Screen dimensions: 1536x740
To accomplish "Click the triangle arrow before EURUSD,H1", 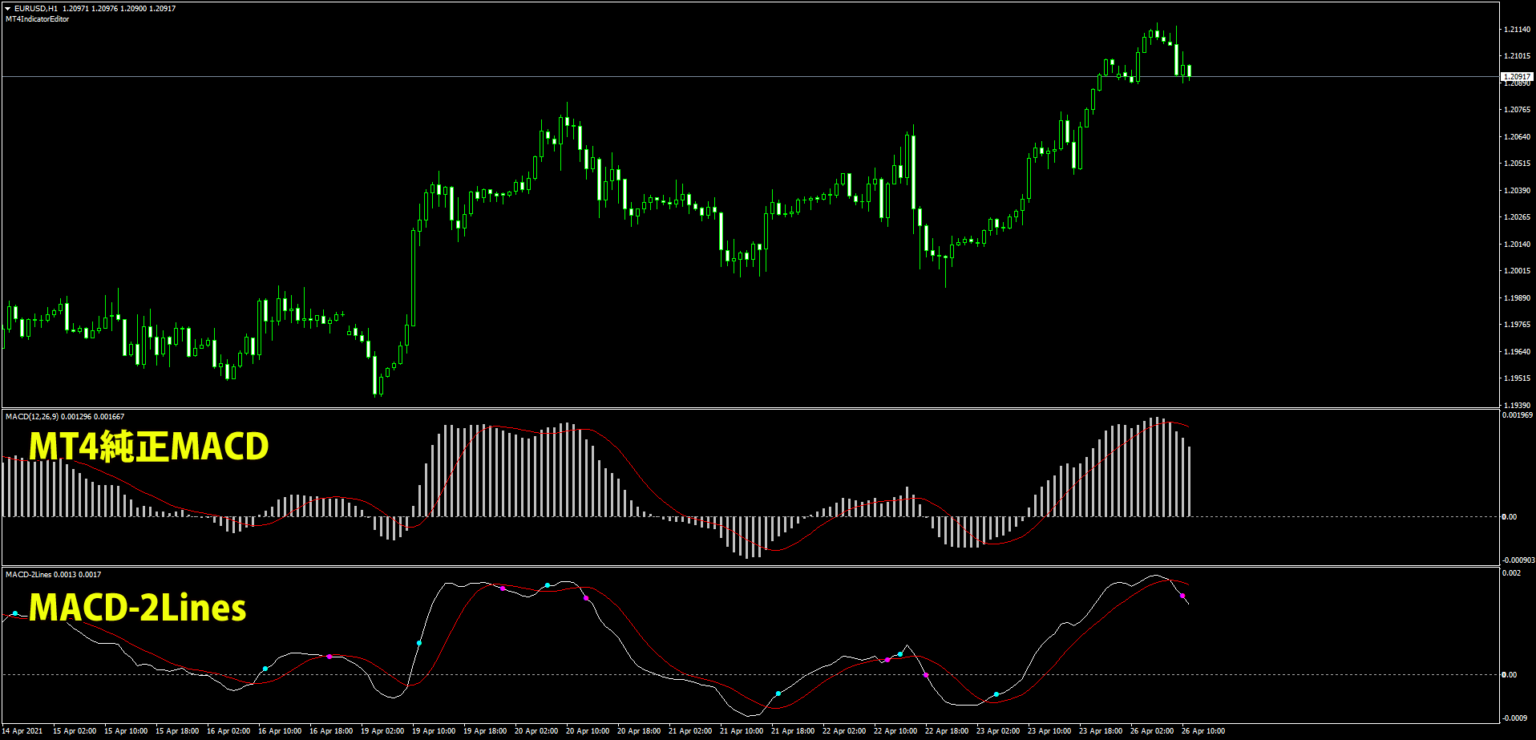I will 8,8.
